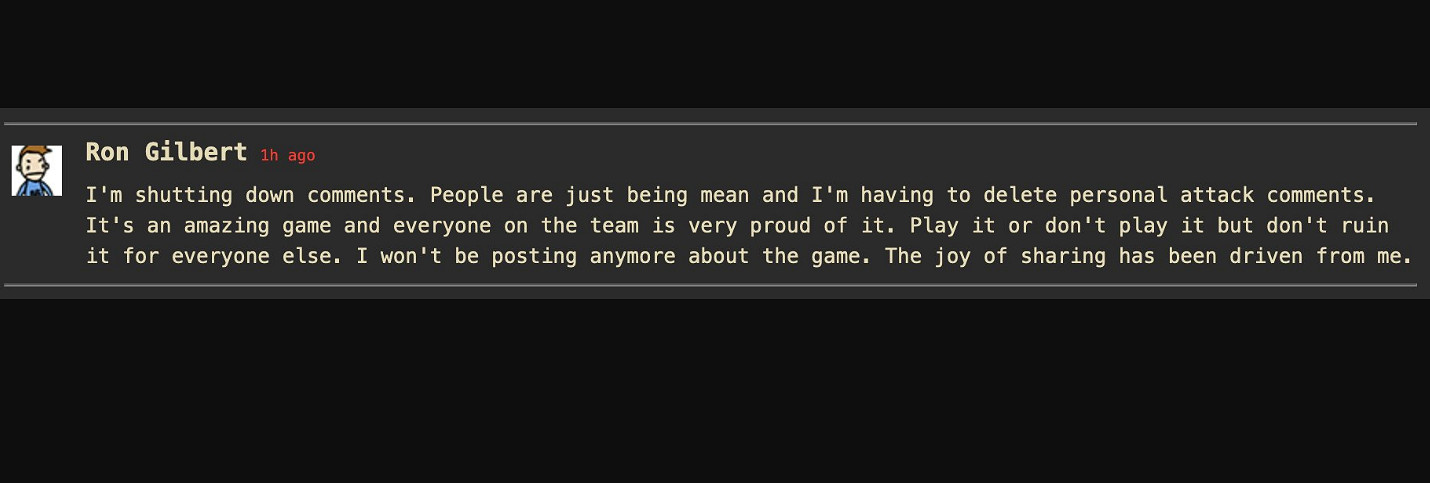Click the last line ending "driven from me."
This screenshot has width=1430, height=483.
coord(748,256)
